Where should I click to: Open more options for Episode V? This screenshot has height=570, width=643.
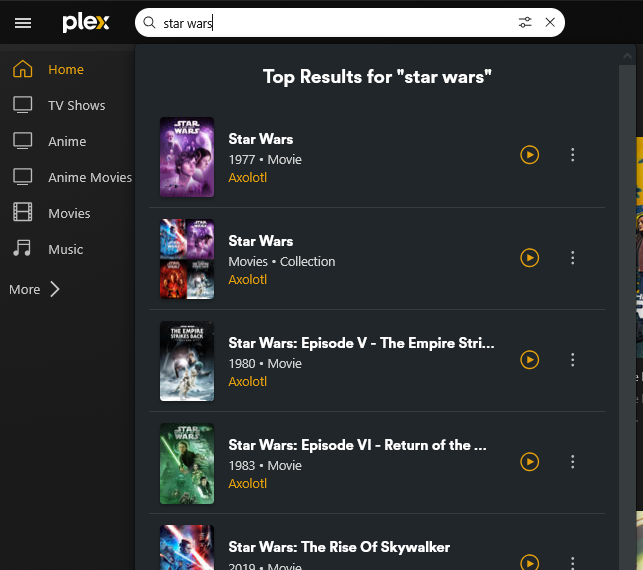tap(573, 360)
